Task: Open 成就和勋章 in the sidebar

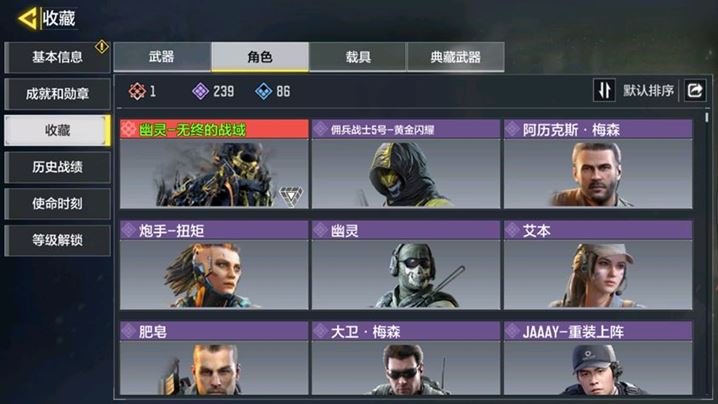Action: (57, 94)
